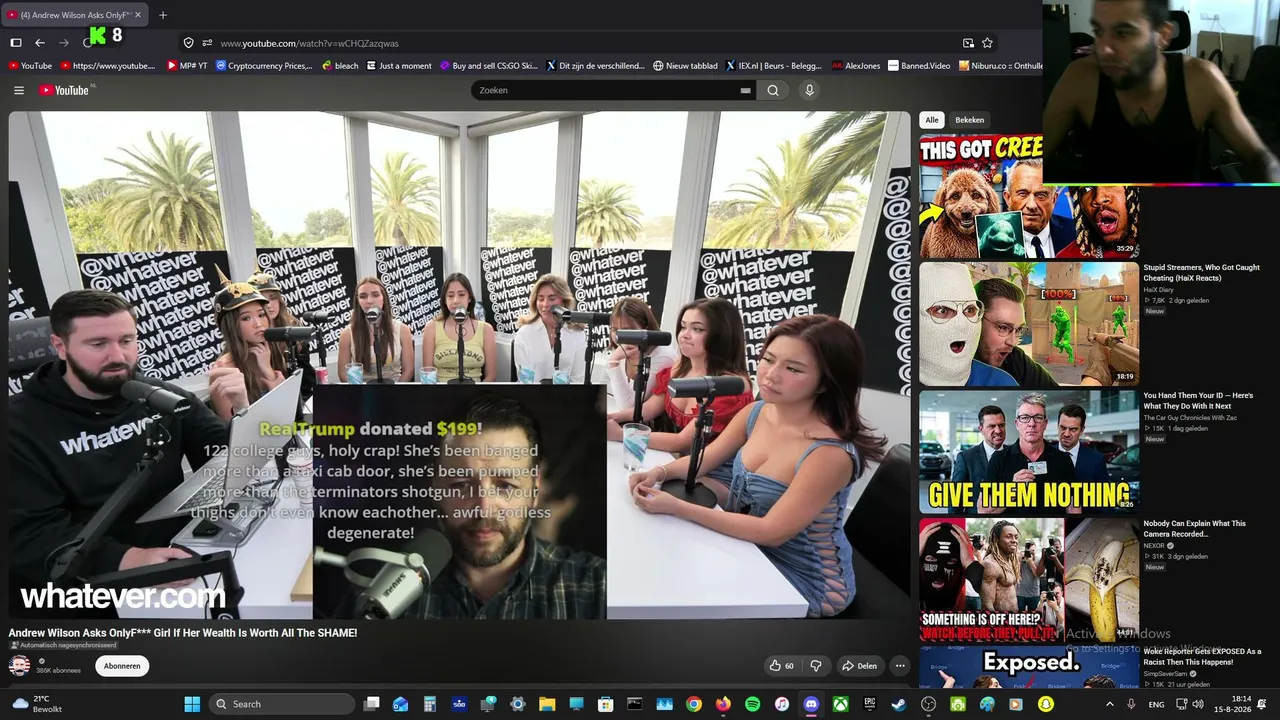Open the 'AlexJones' bookmark
Viewport: 1280px width, 720px height.
click(x=856, y=66)
